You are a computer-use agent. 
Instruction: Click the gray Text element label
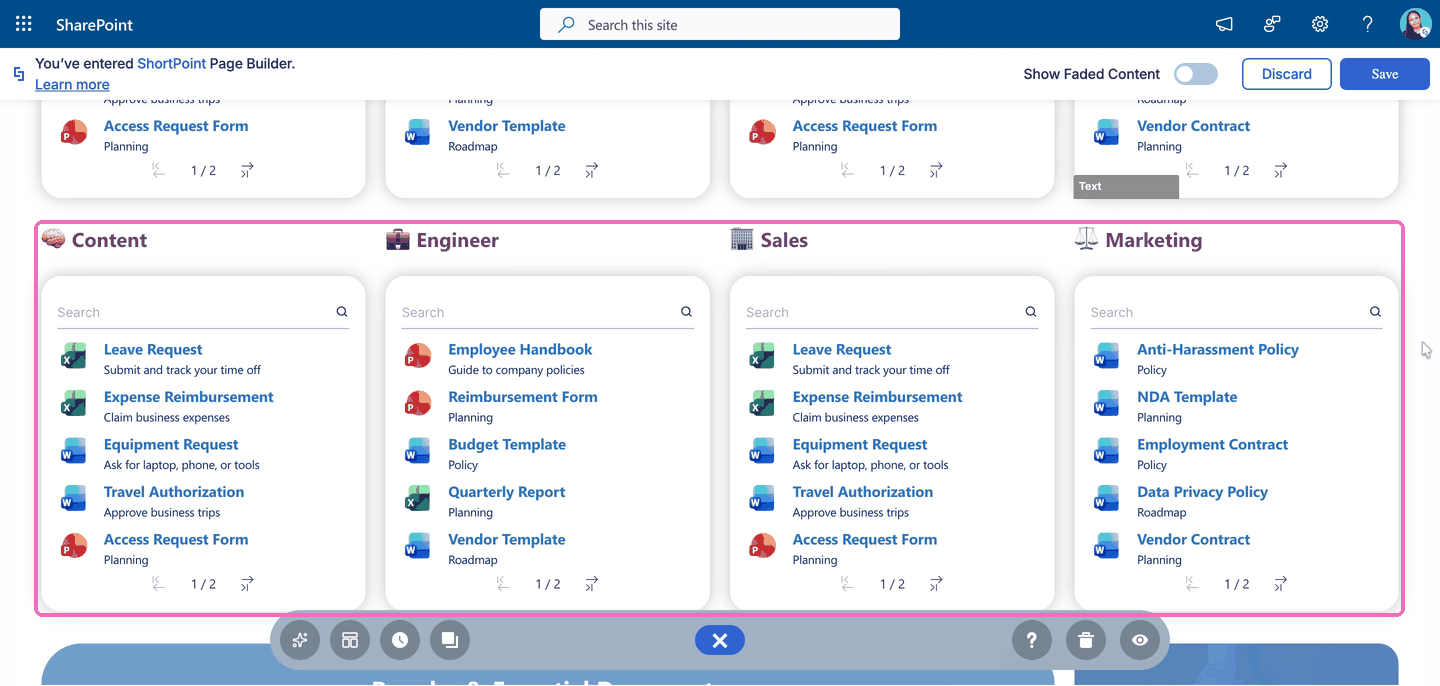(1126, 186)
